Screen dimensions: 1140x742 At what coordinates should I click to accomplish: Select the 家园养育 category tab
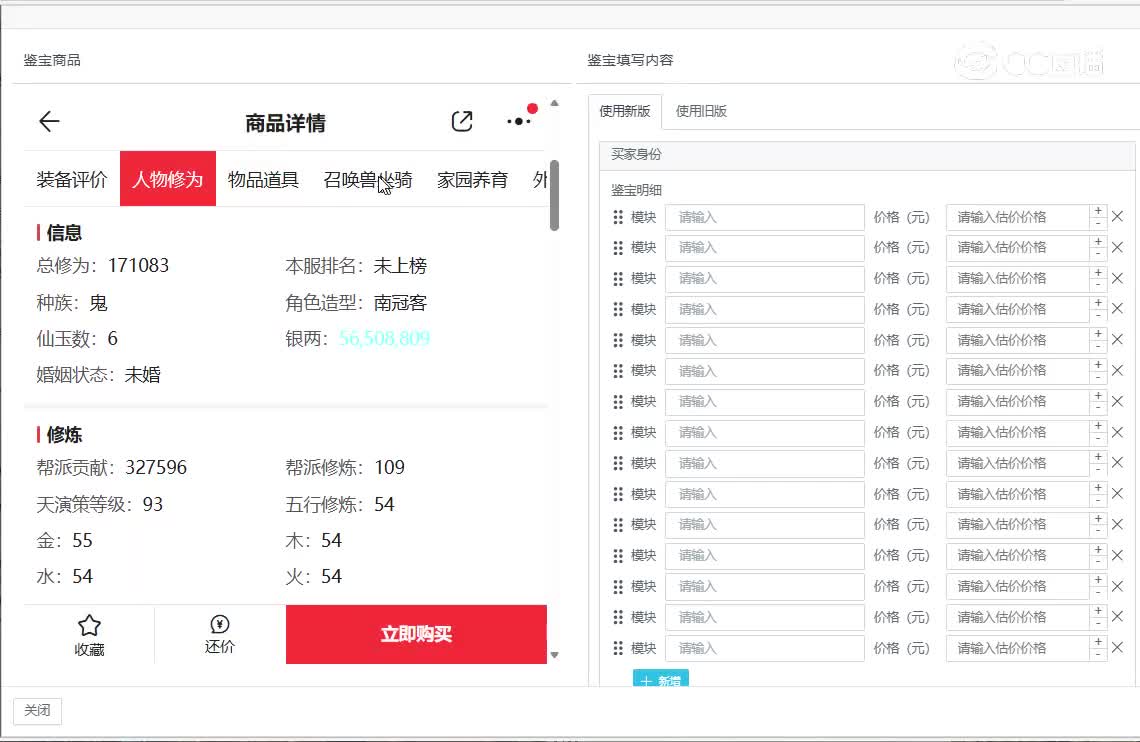coord(472,180)
